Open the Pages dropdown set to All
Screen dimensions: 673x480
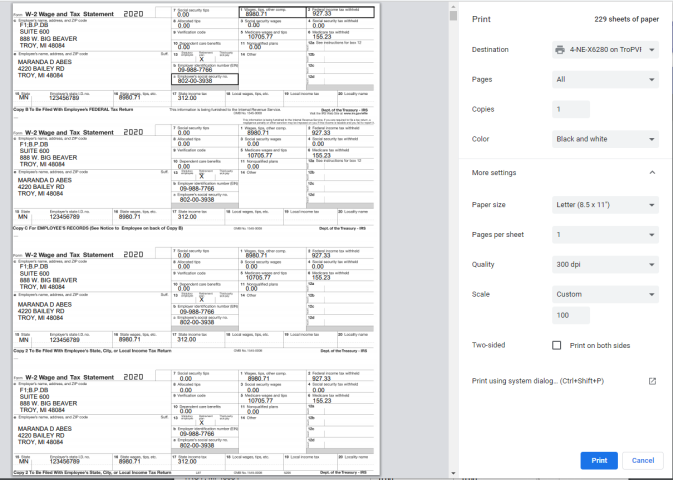[x=605, y=78]
